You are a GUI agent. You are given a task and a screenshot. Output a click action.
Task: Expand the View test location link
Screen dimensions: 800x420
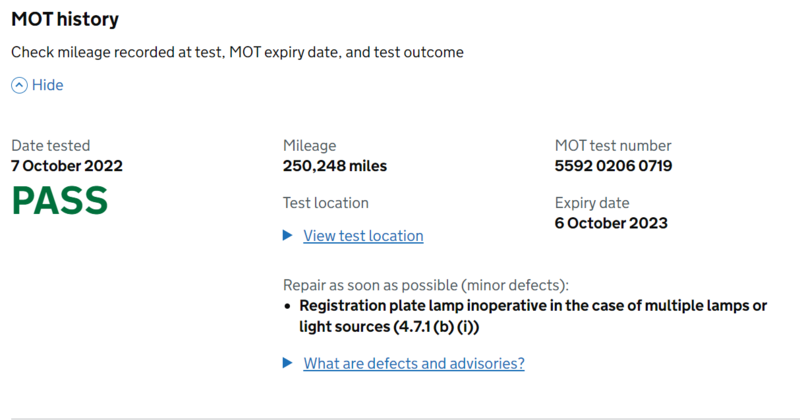(363, 236)
